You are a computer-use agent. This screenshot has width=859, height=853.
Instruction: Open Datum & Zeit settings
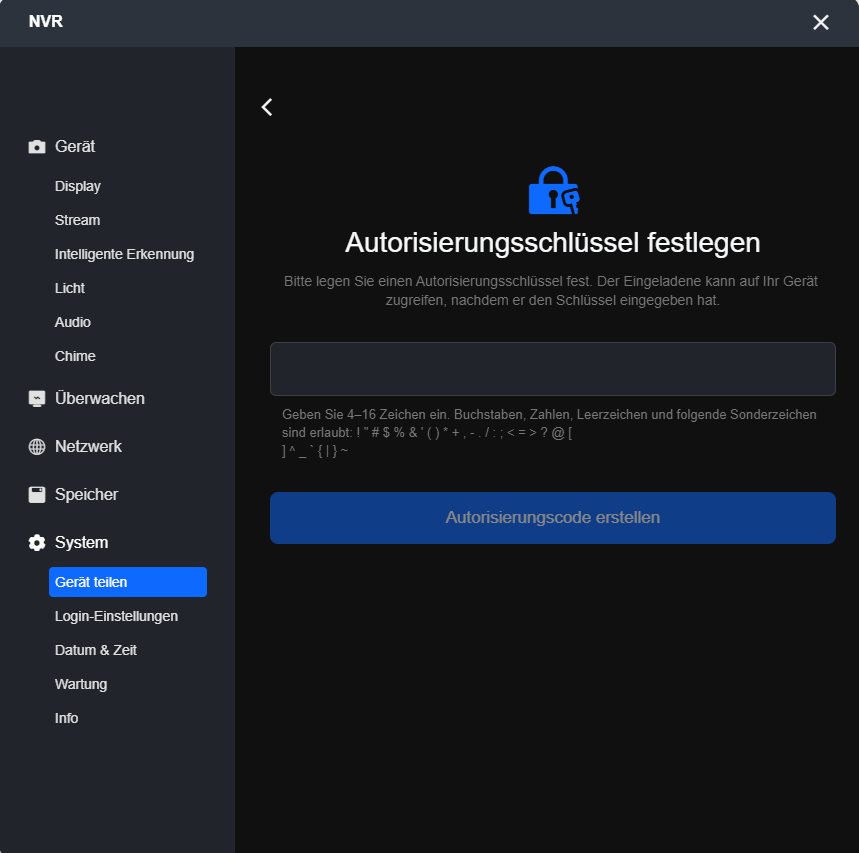pyautogui.click(x=96, y=650)
